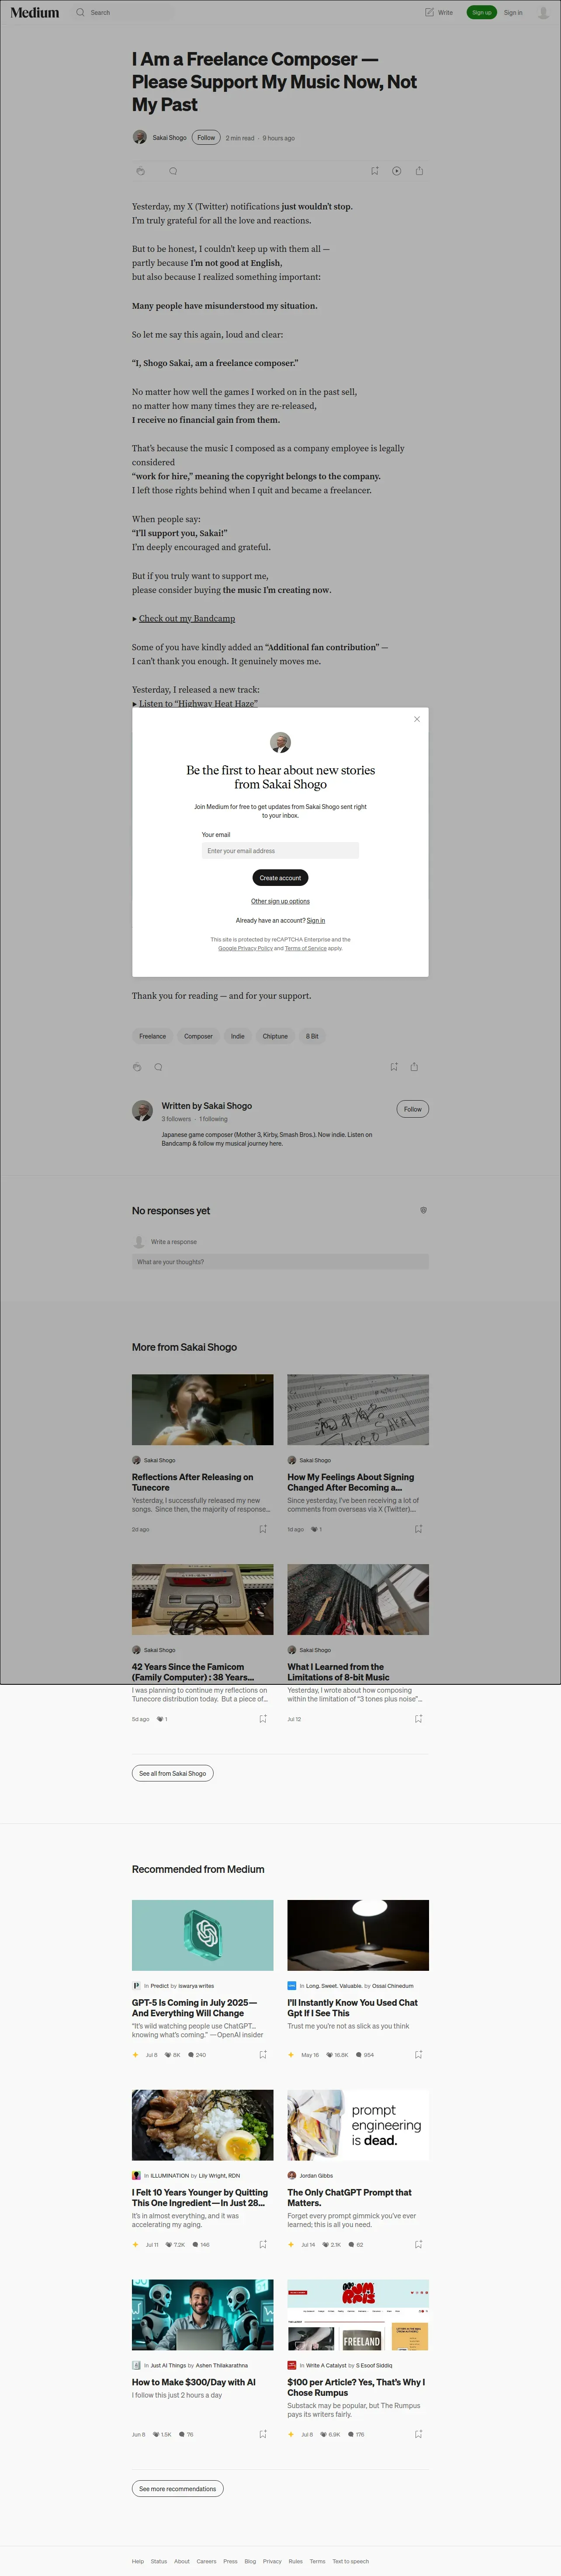
Task: Save 'GPT-5 Is Coming in July 2025' story
Action: (x=263, y=2055)
